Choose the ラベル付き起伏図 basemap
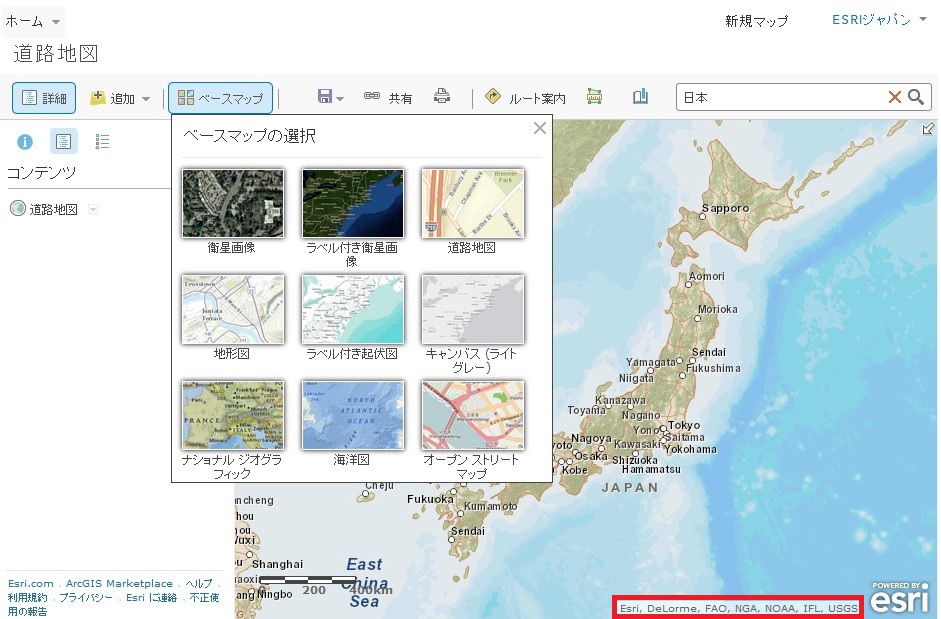941x619 pixels. (x=353, y=309)
